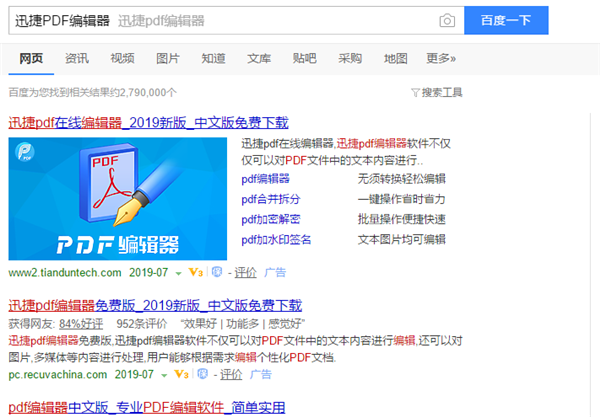This screenshot has height=417, width=600.
Task: Click the text 一键操作省时省力
Action: [x=402, y=199]
